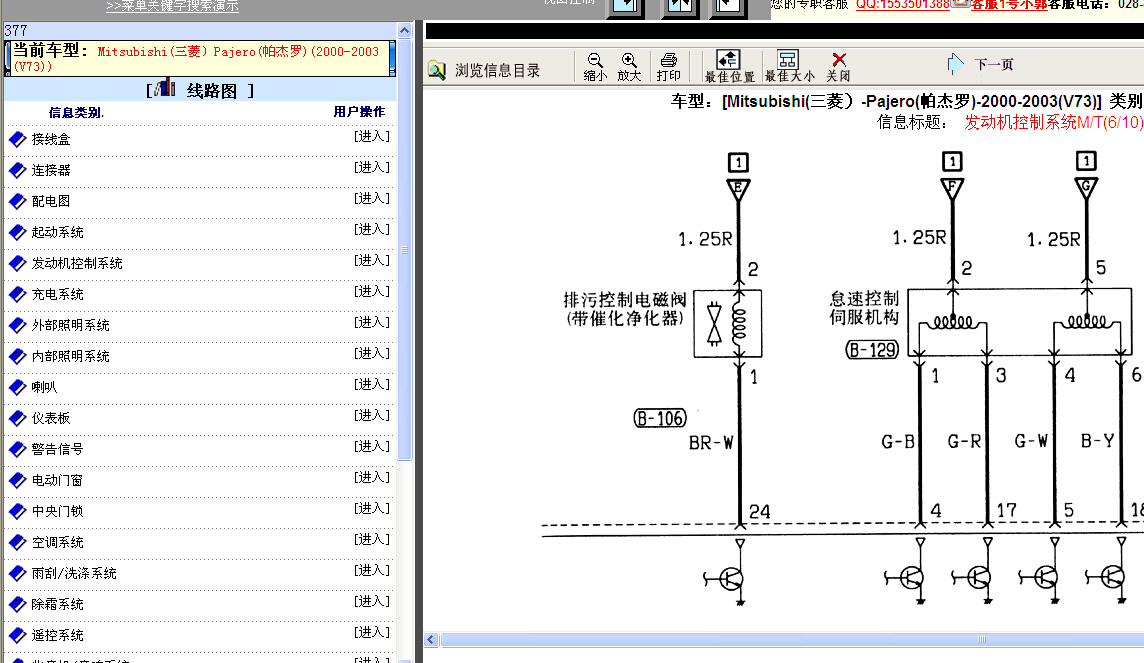
Task: Click [进入] for 连接器 row
Action: coord(372,168)
